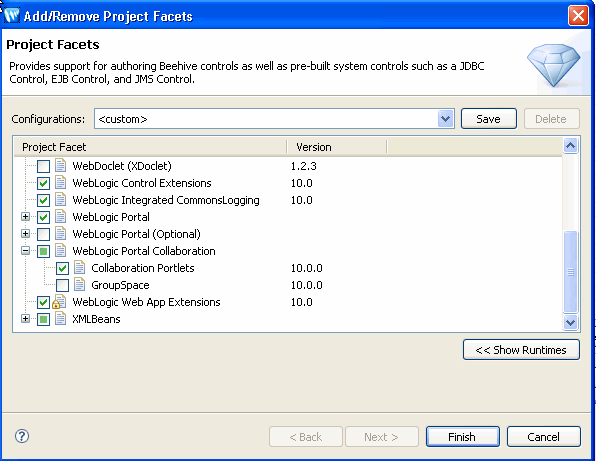Click the Finish button
596x461 pixels.
[462, 437]
